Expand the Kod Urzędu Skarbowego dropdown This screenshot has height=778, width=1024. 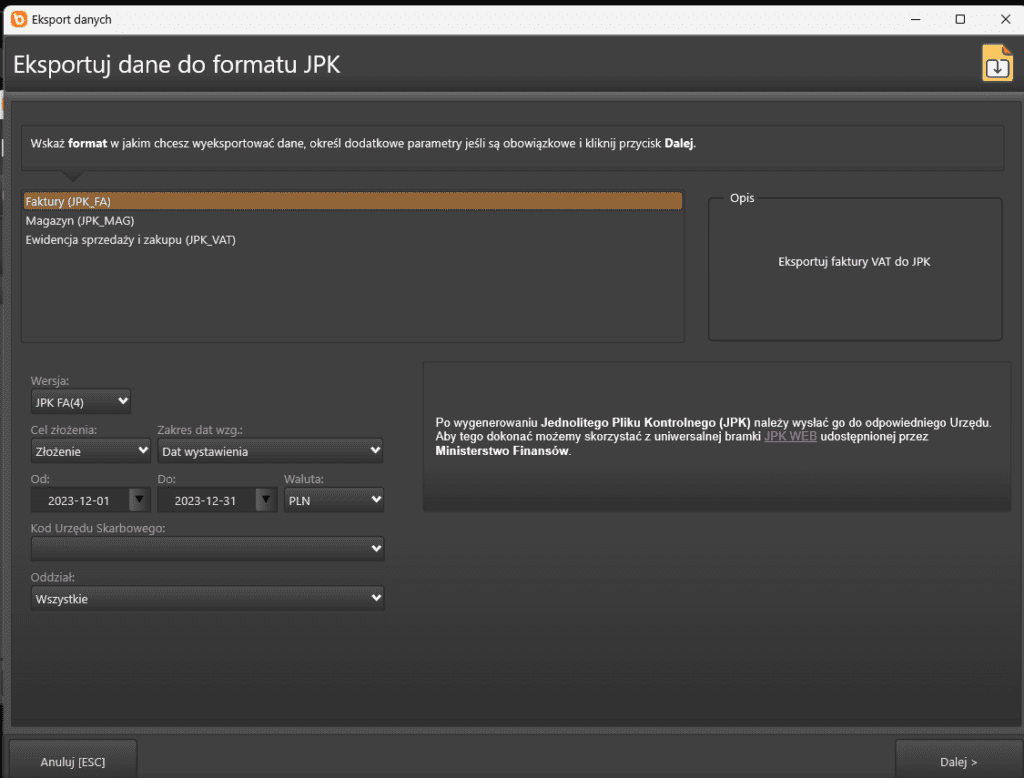[x=207, y=549]
